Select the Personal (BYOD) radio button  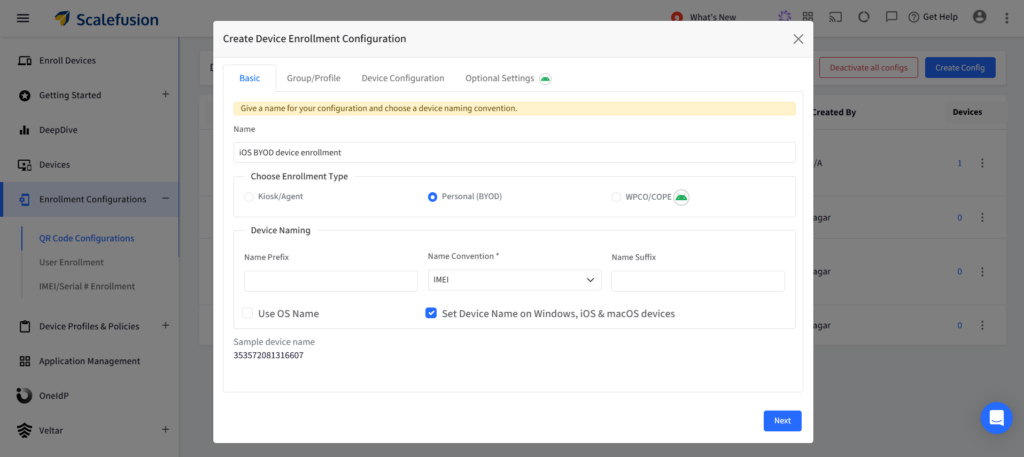click(x=432, y=197)
